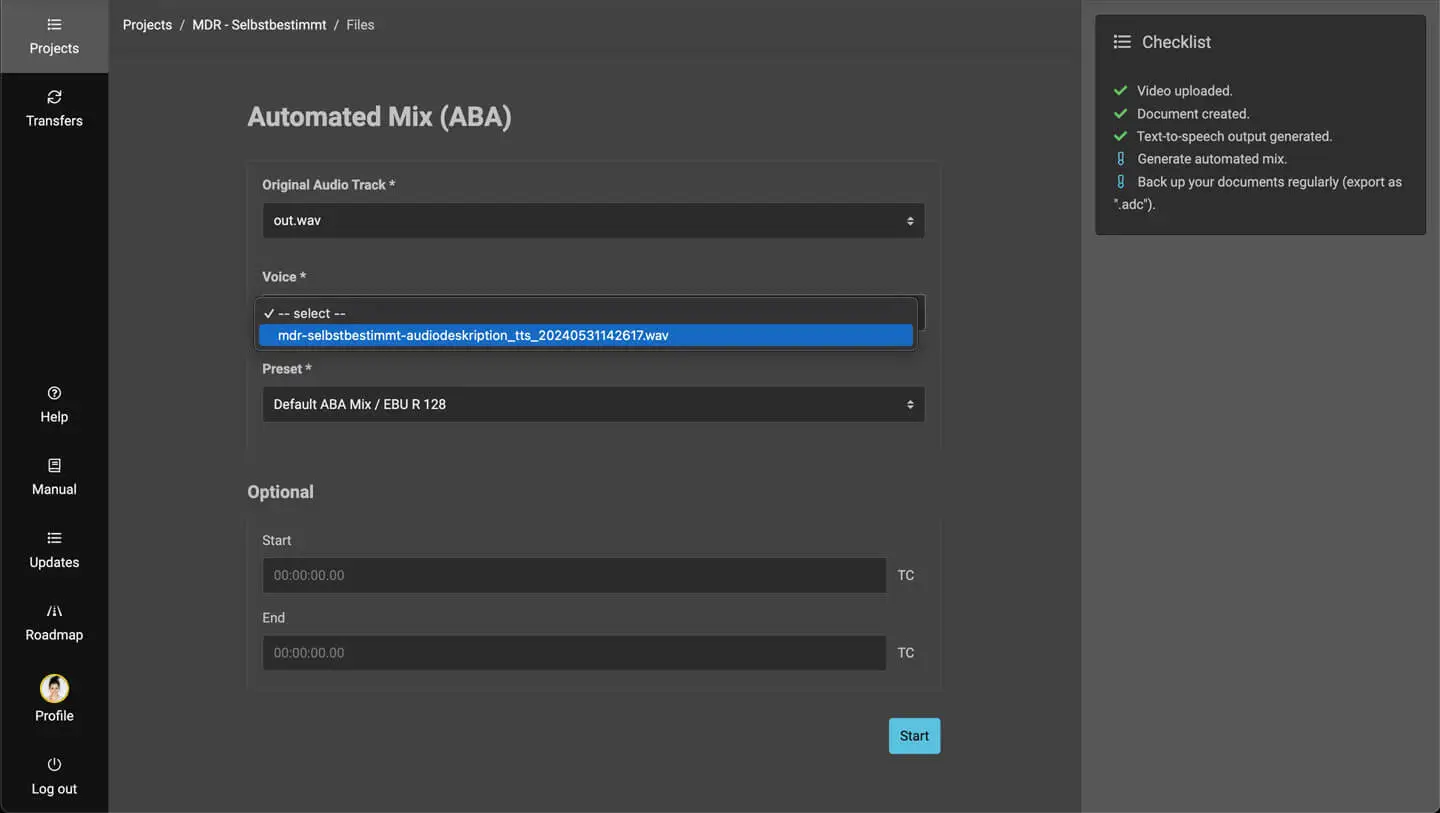
Task: Open the Manual book icon
Action: (x=54, y=466)
